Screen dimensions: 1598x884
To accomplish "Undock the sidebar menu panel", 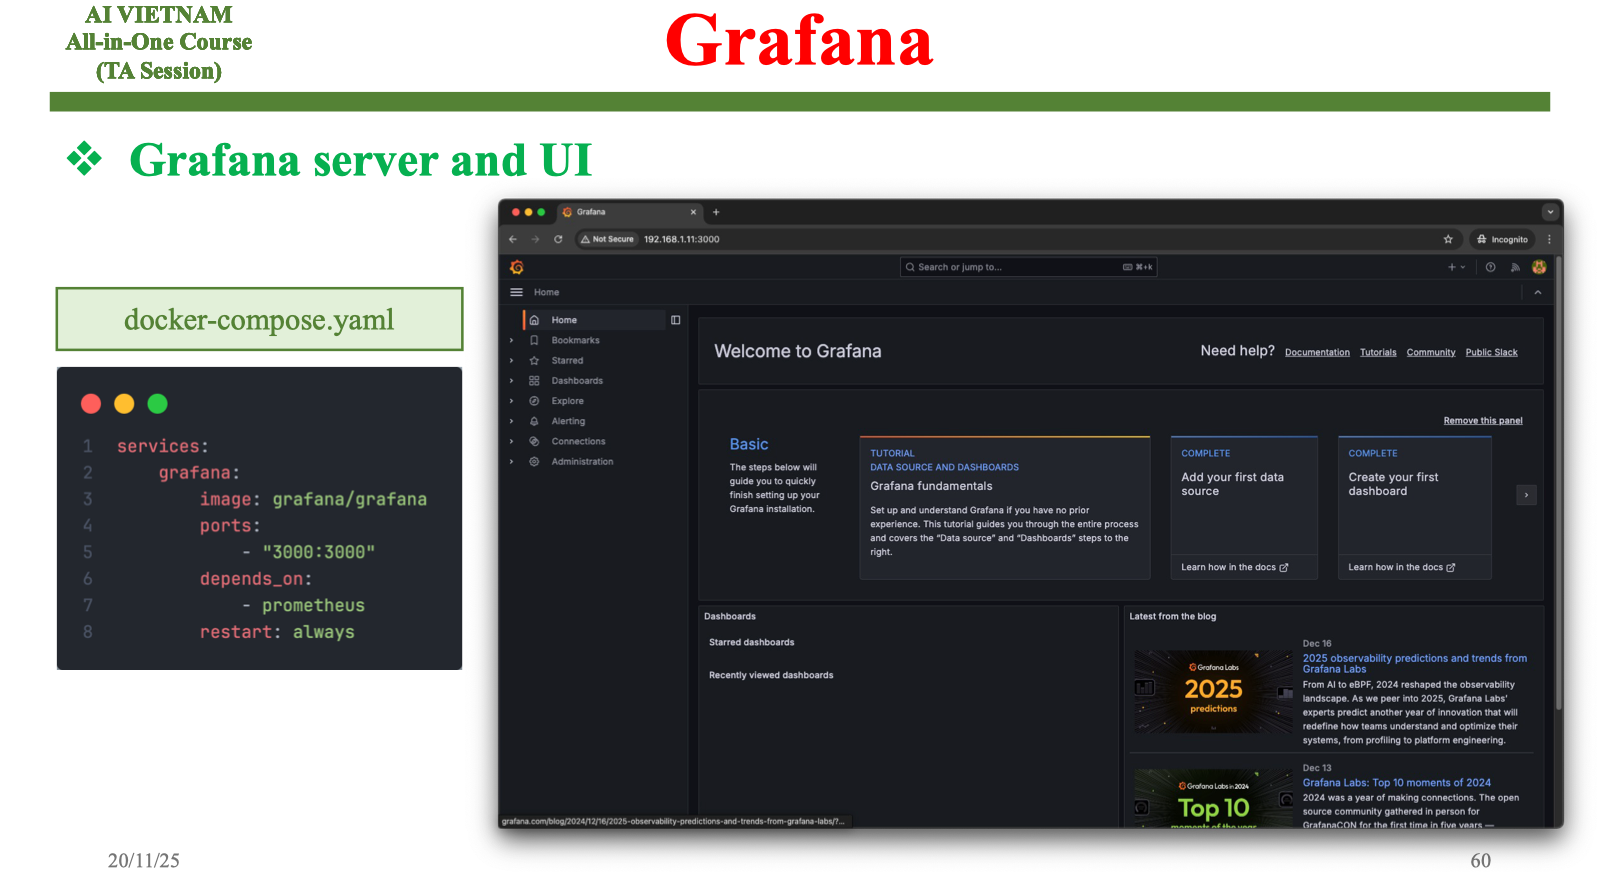I will 676,320.
